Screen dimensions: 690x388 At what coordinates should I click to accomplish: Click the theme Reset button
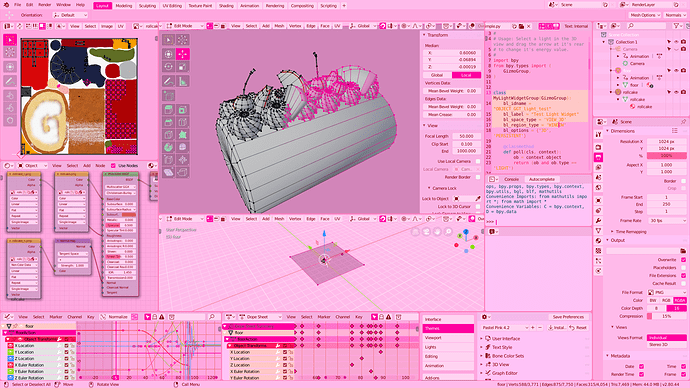point(578,328)
